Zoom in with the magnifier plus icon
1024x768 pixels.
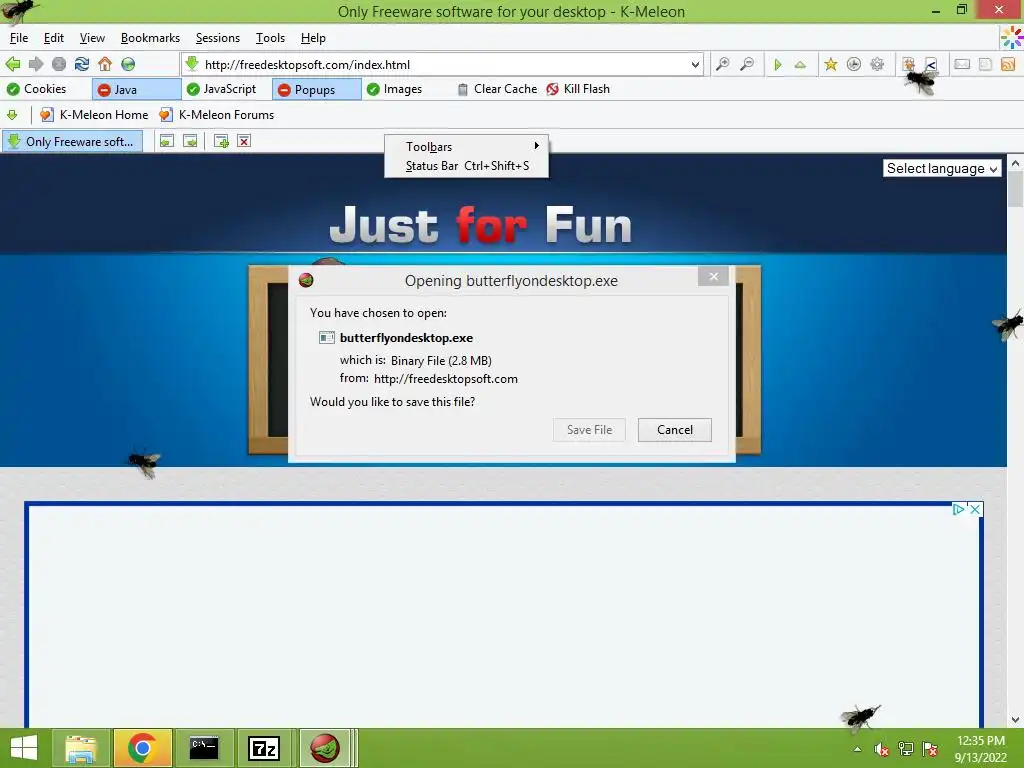point(722,64)
